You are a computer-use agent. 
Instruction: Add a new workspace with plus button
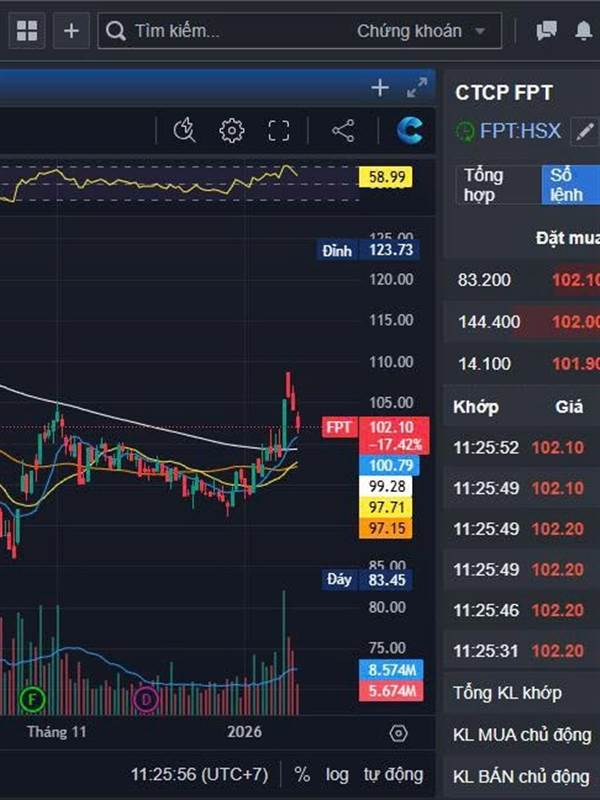[x=71, y=31]
